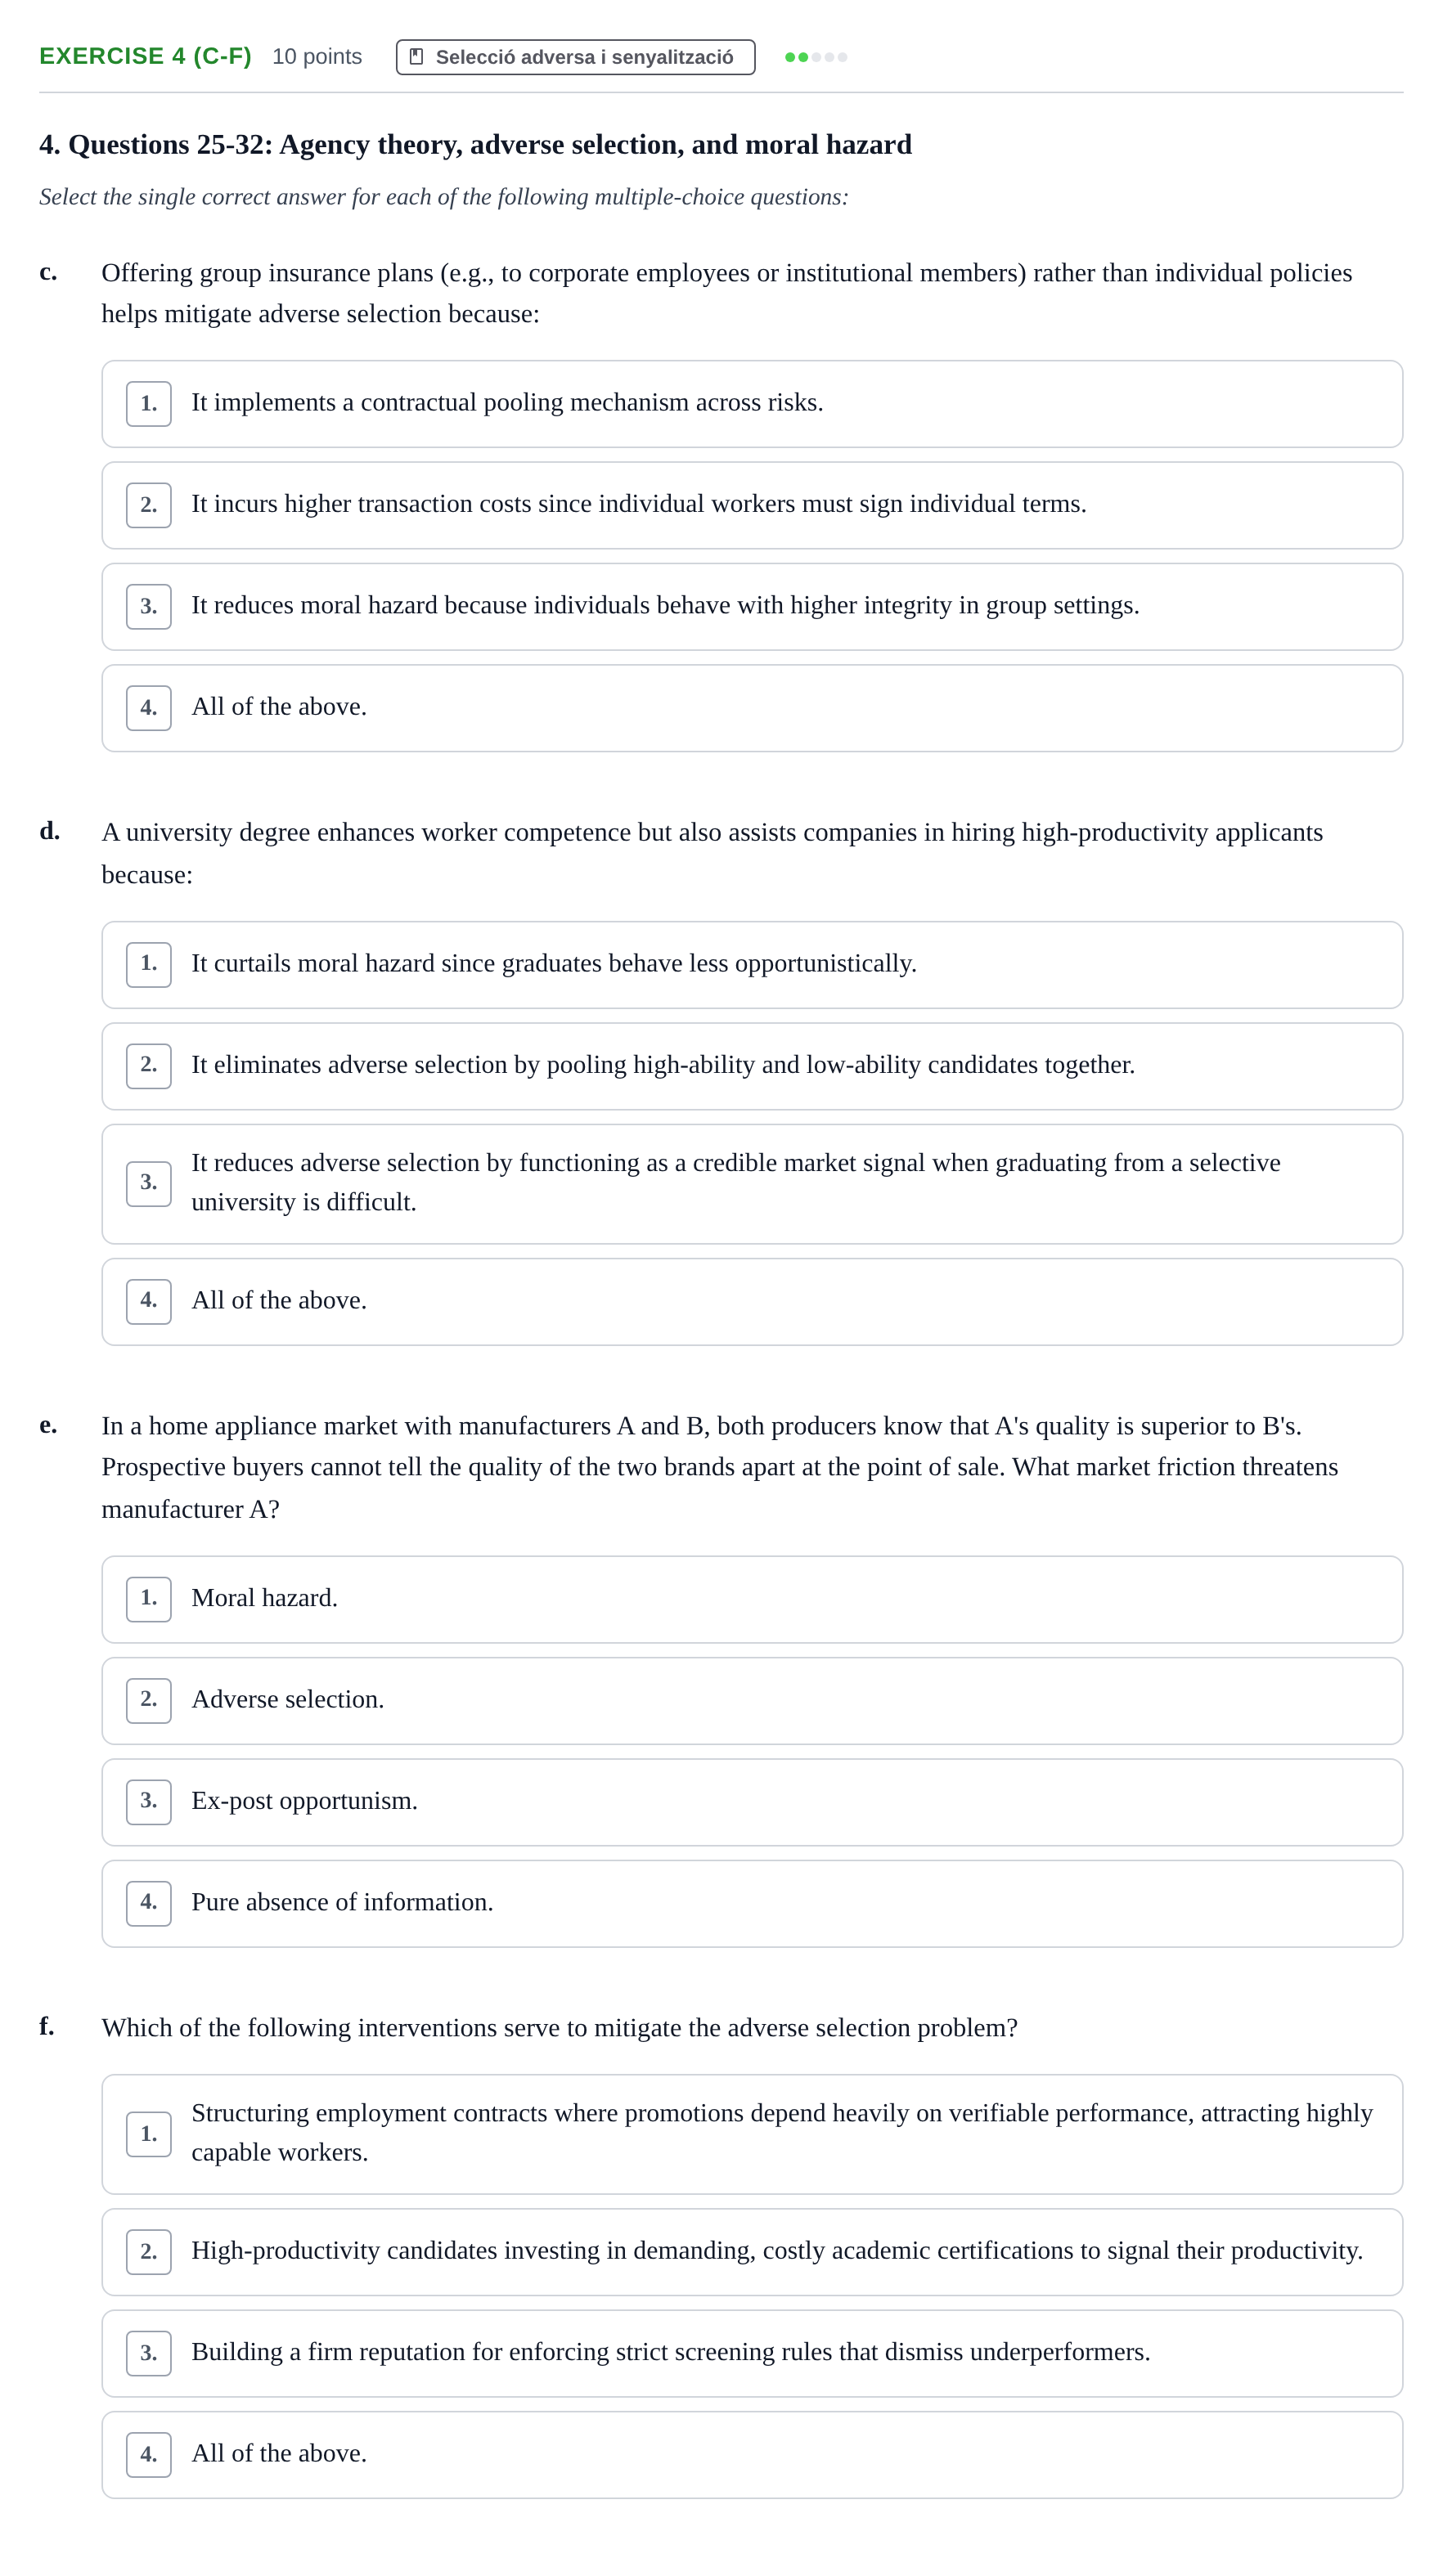
Task: Select the pooling high-ability and low-ability candidates option
Action: click(x=752, y=1066)
